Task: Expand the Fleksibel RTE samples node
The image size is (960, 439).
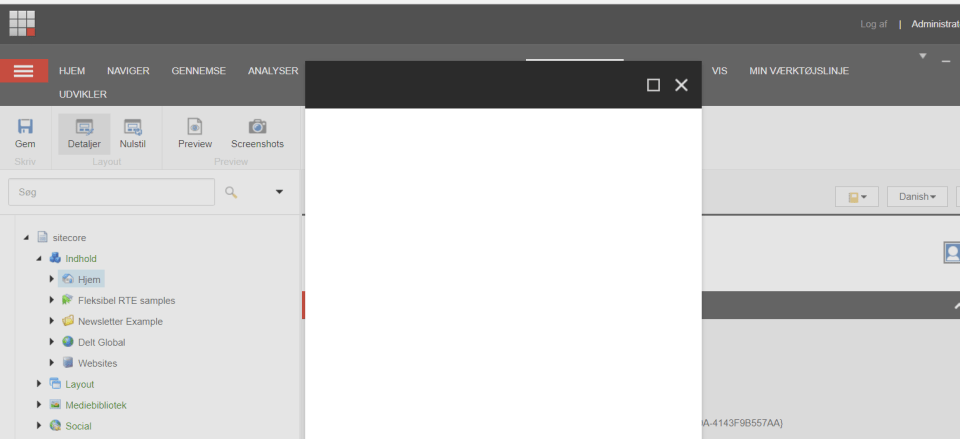Action: click(52, 300)
